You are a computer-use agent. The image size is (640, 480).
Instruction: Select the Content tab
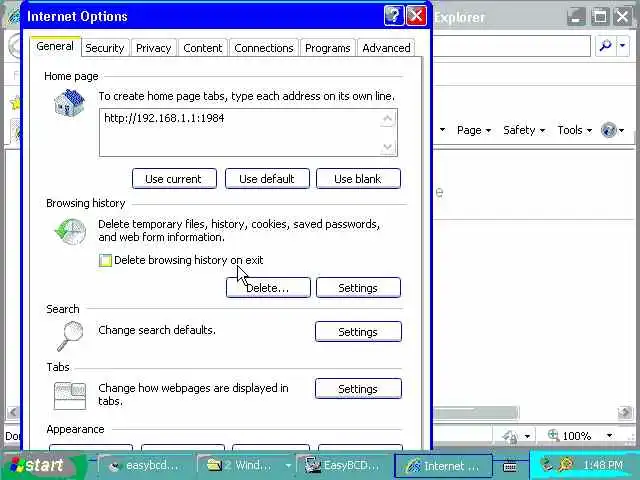click(202, 48)
